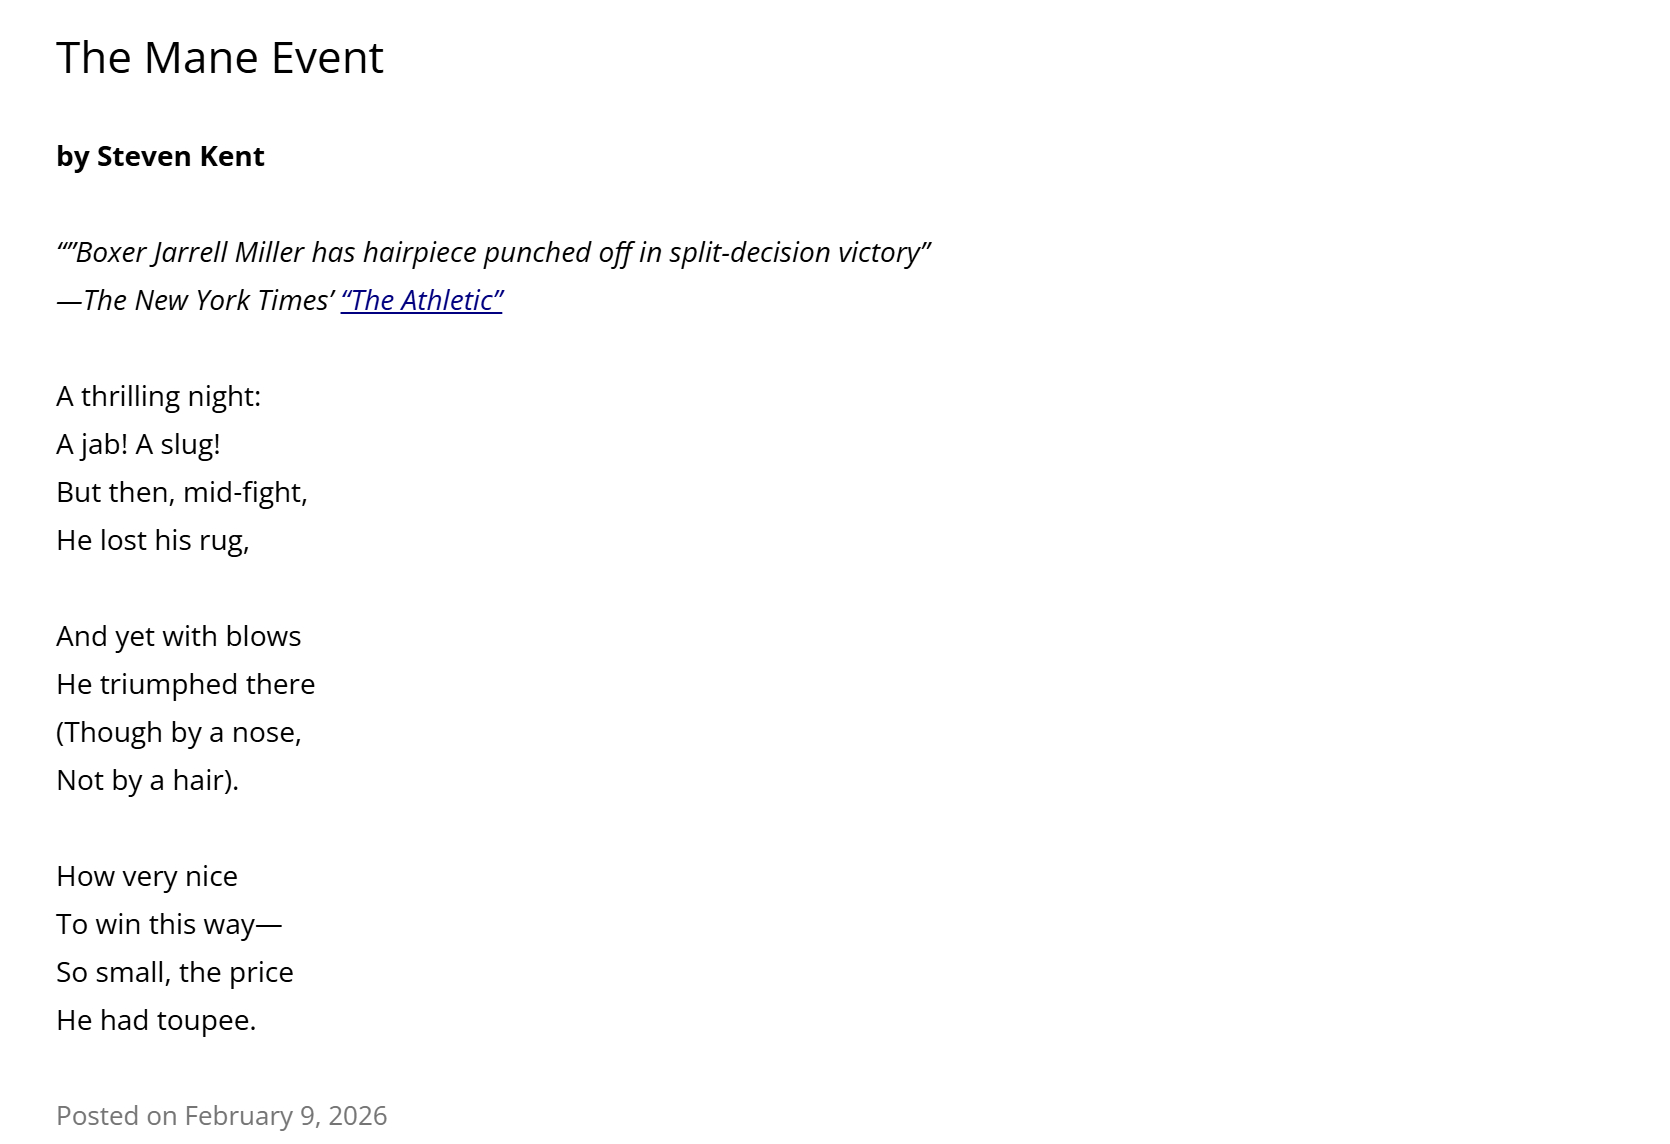
Task: Click the line "But then, mid-fight,"
Action: coord(182,492)
